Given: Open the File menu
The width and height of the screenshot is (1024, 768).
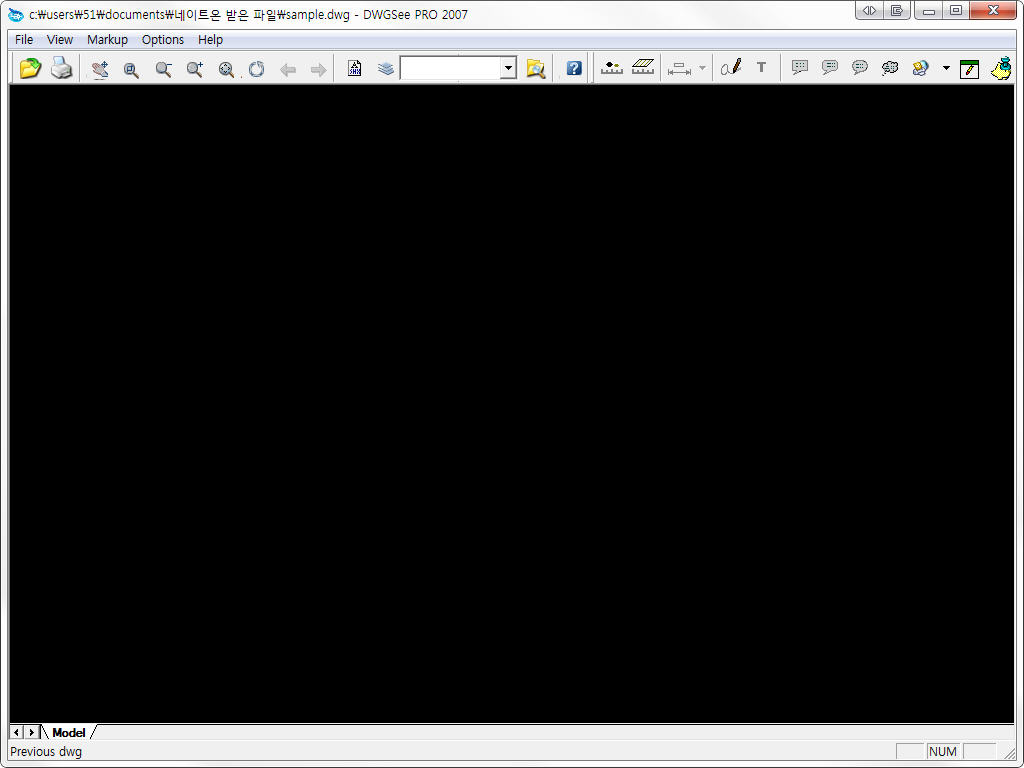Looking at the screenshot, I should click(24, 40).
